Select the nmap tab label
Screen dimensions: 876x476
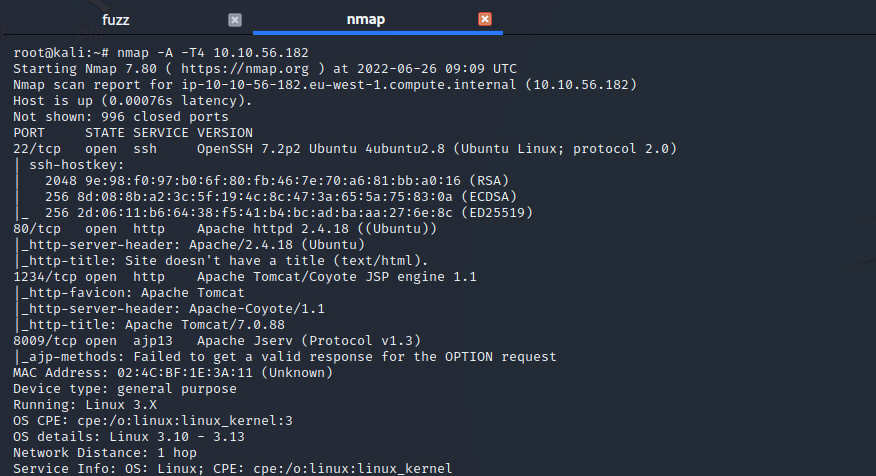(x=366, y=20)
